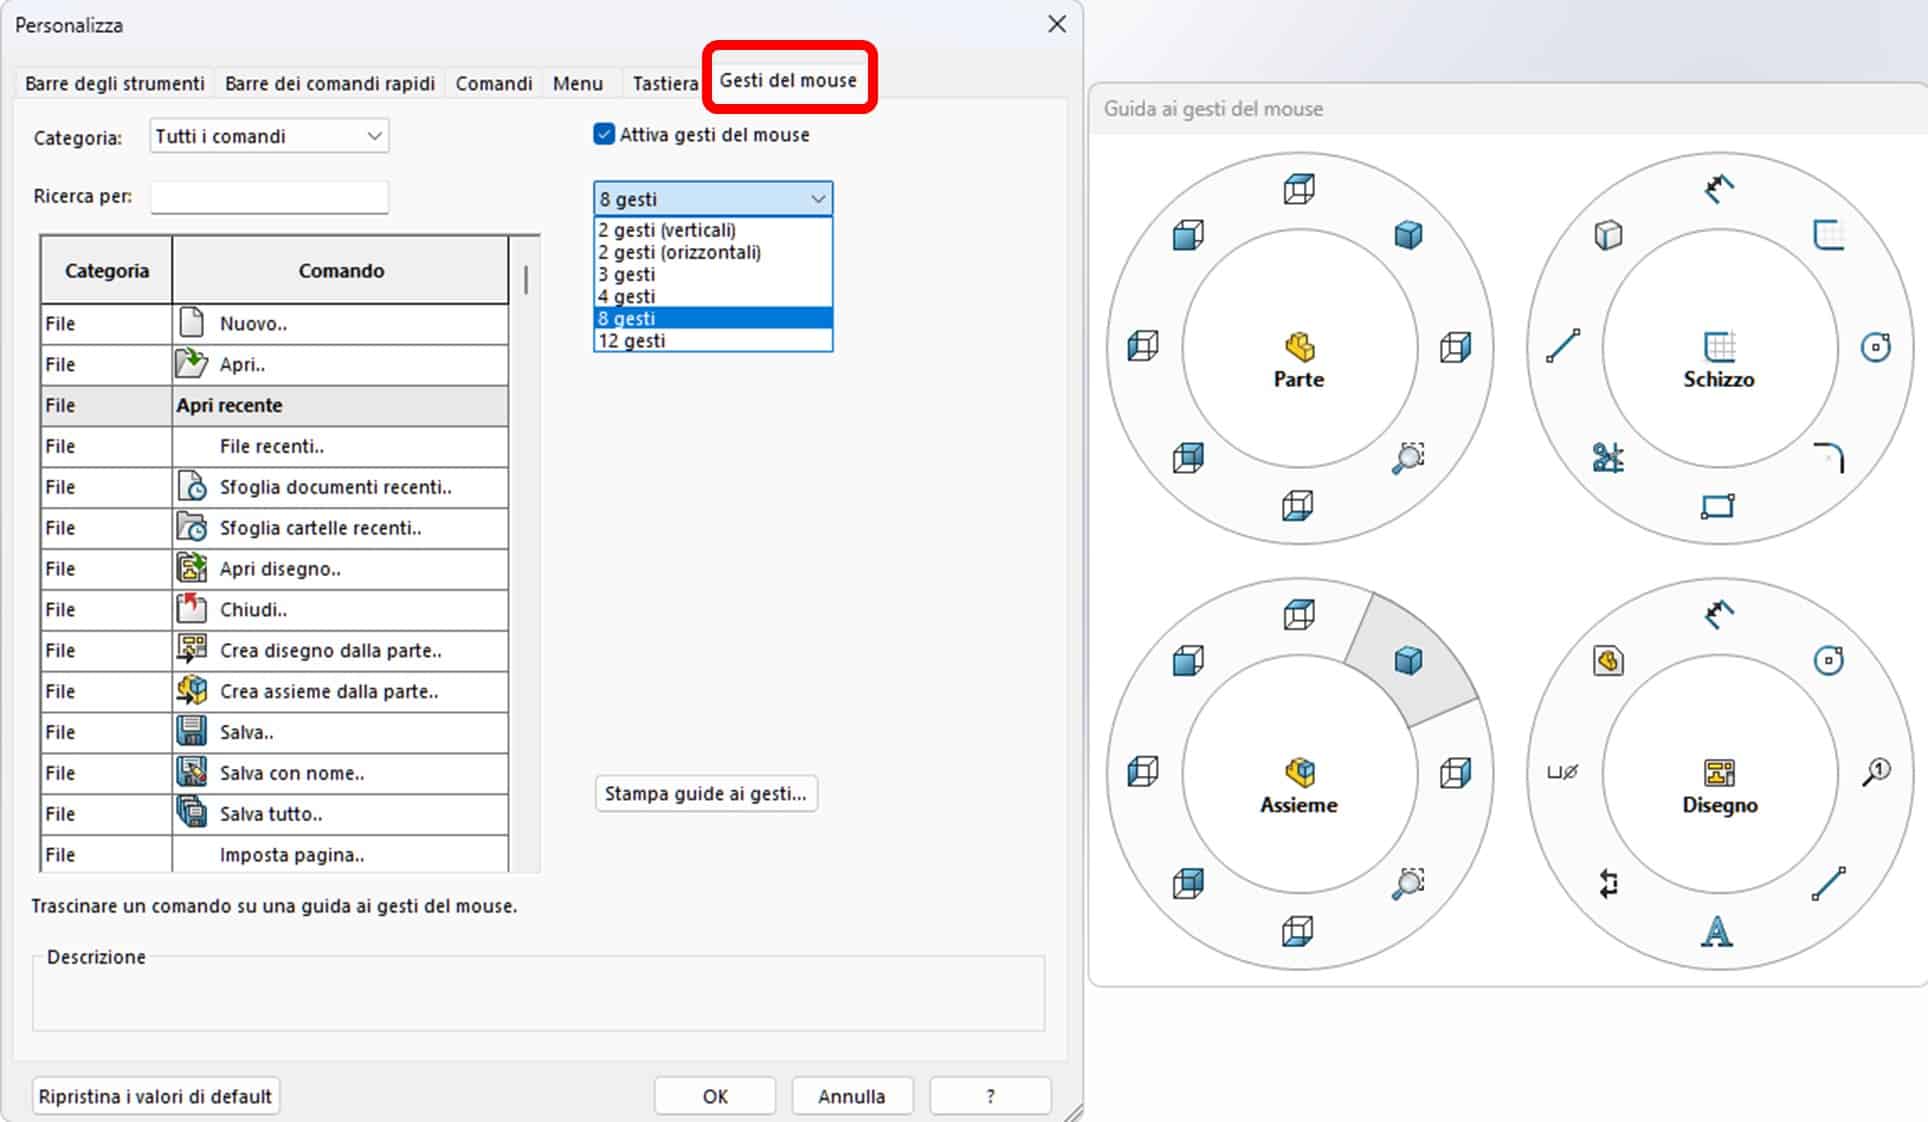Click the text note 'A' icon in Disegno wheel
Image resolution: width=1928 pixels, height=1122 pixels.
pos(1717,931)
